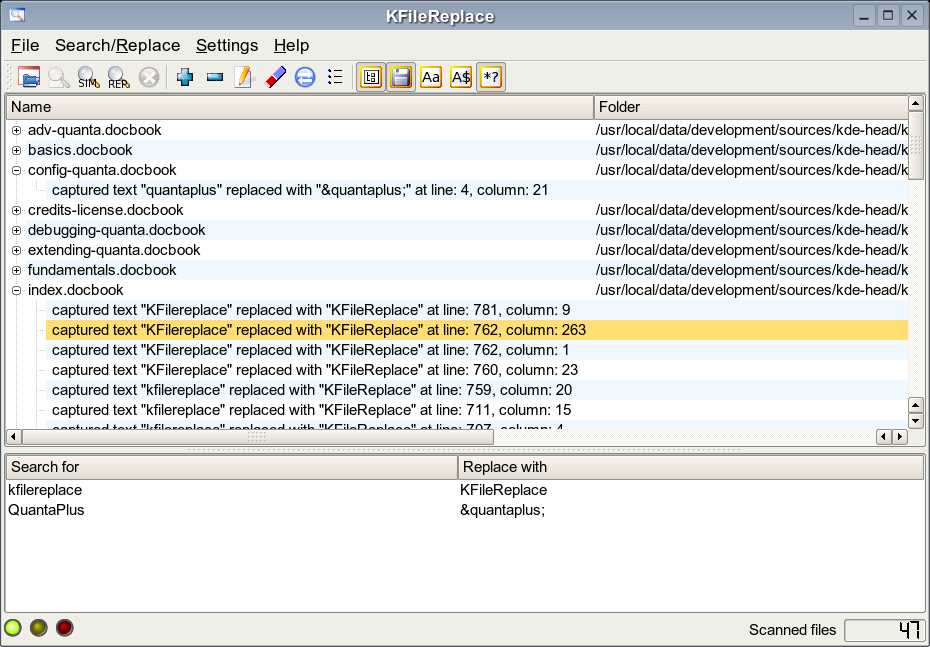930x647 pixels.
Task: Click the open folder project icon
Action: tap(29, 77)
